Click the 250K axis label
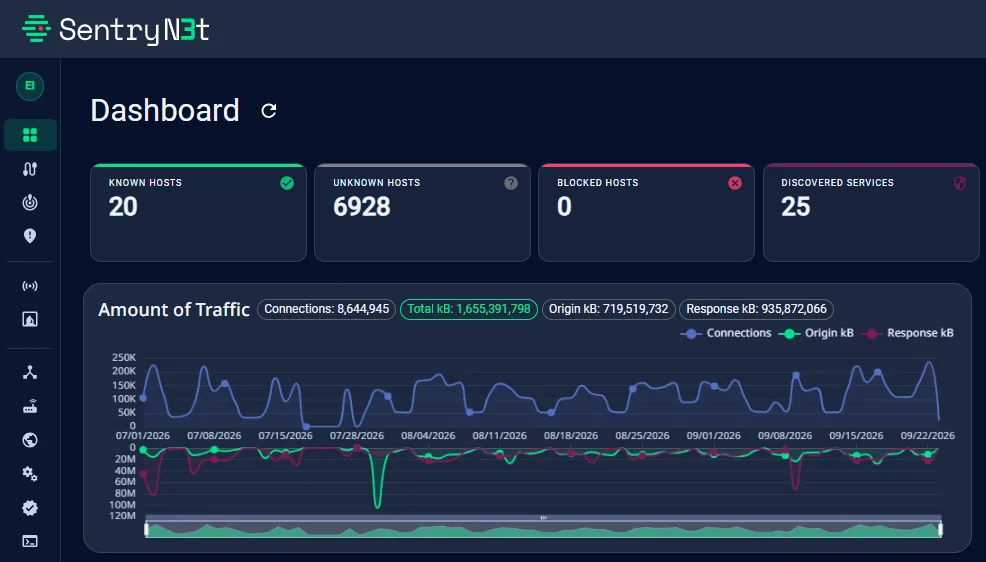Image resolution: width=986 pixels, height=562 pixels. point(124,357)
